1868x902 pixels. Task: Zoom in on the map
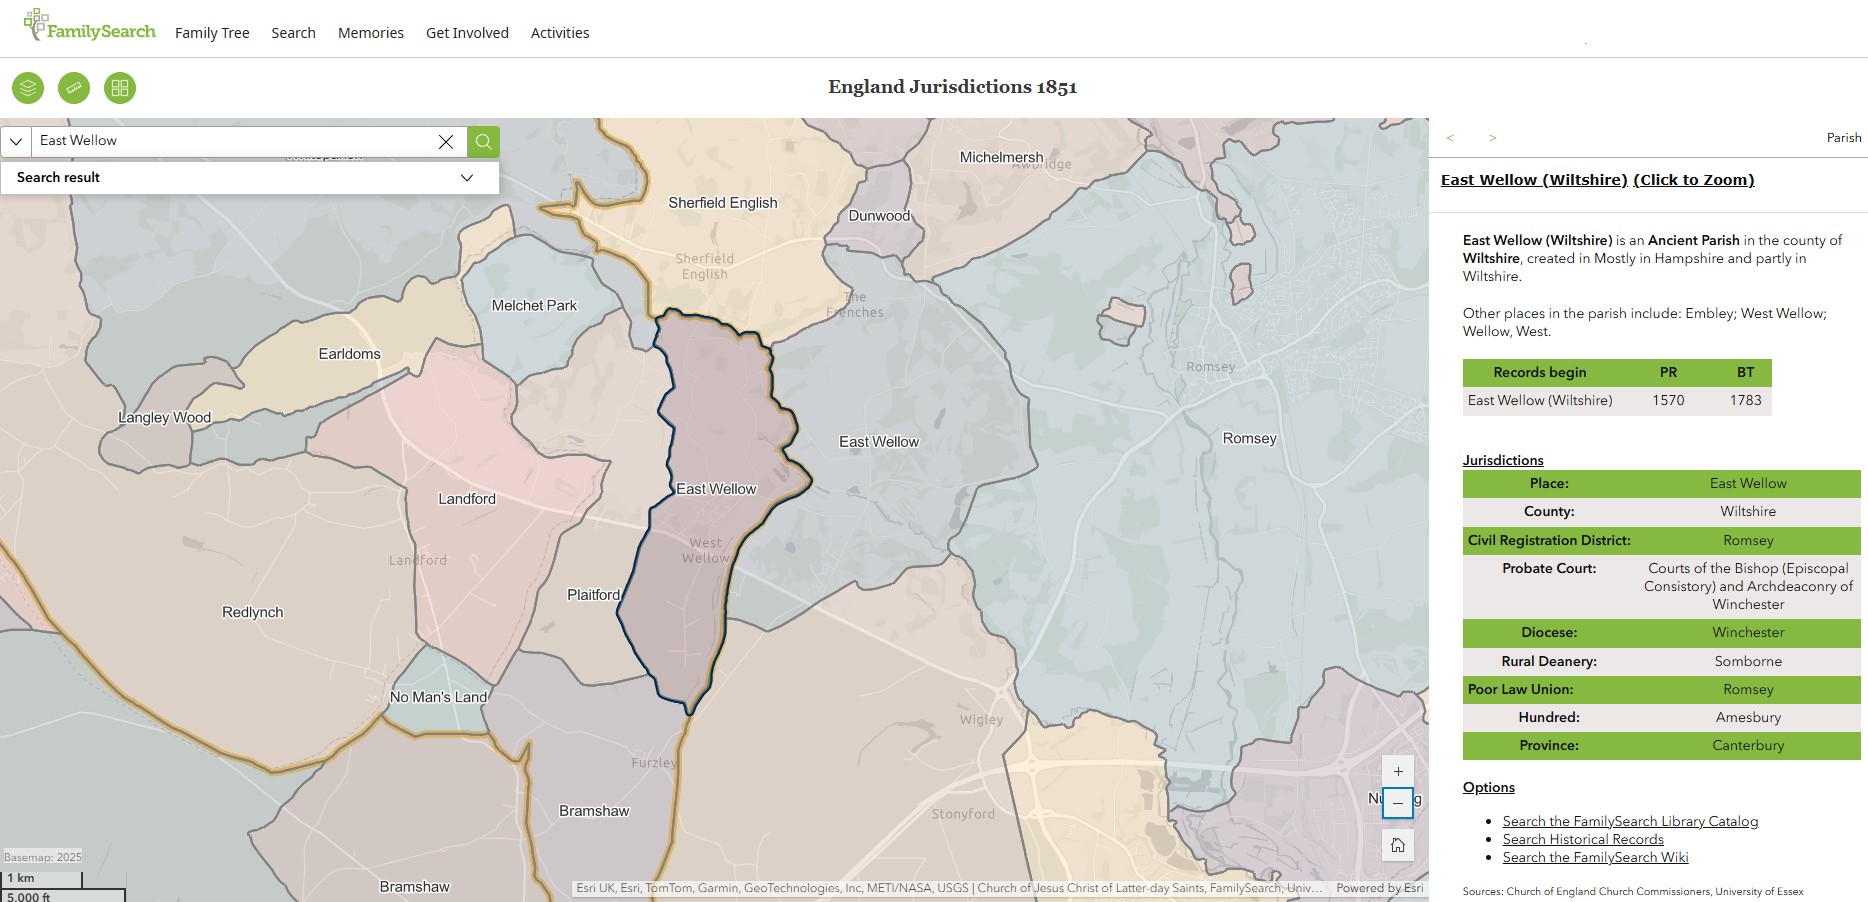tap(1398, 771)
